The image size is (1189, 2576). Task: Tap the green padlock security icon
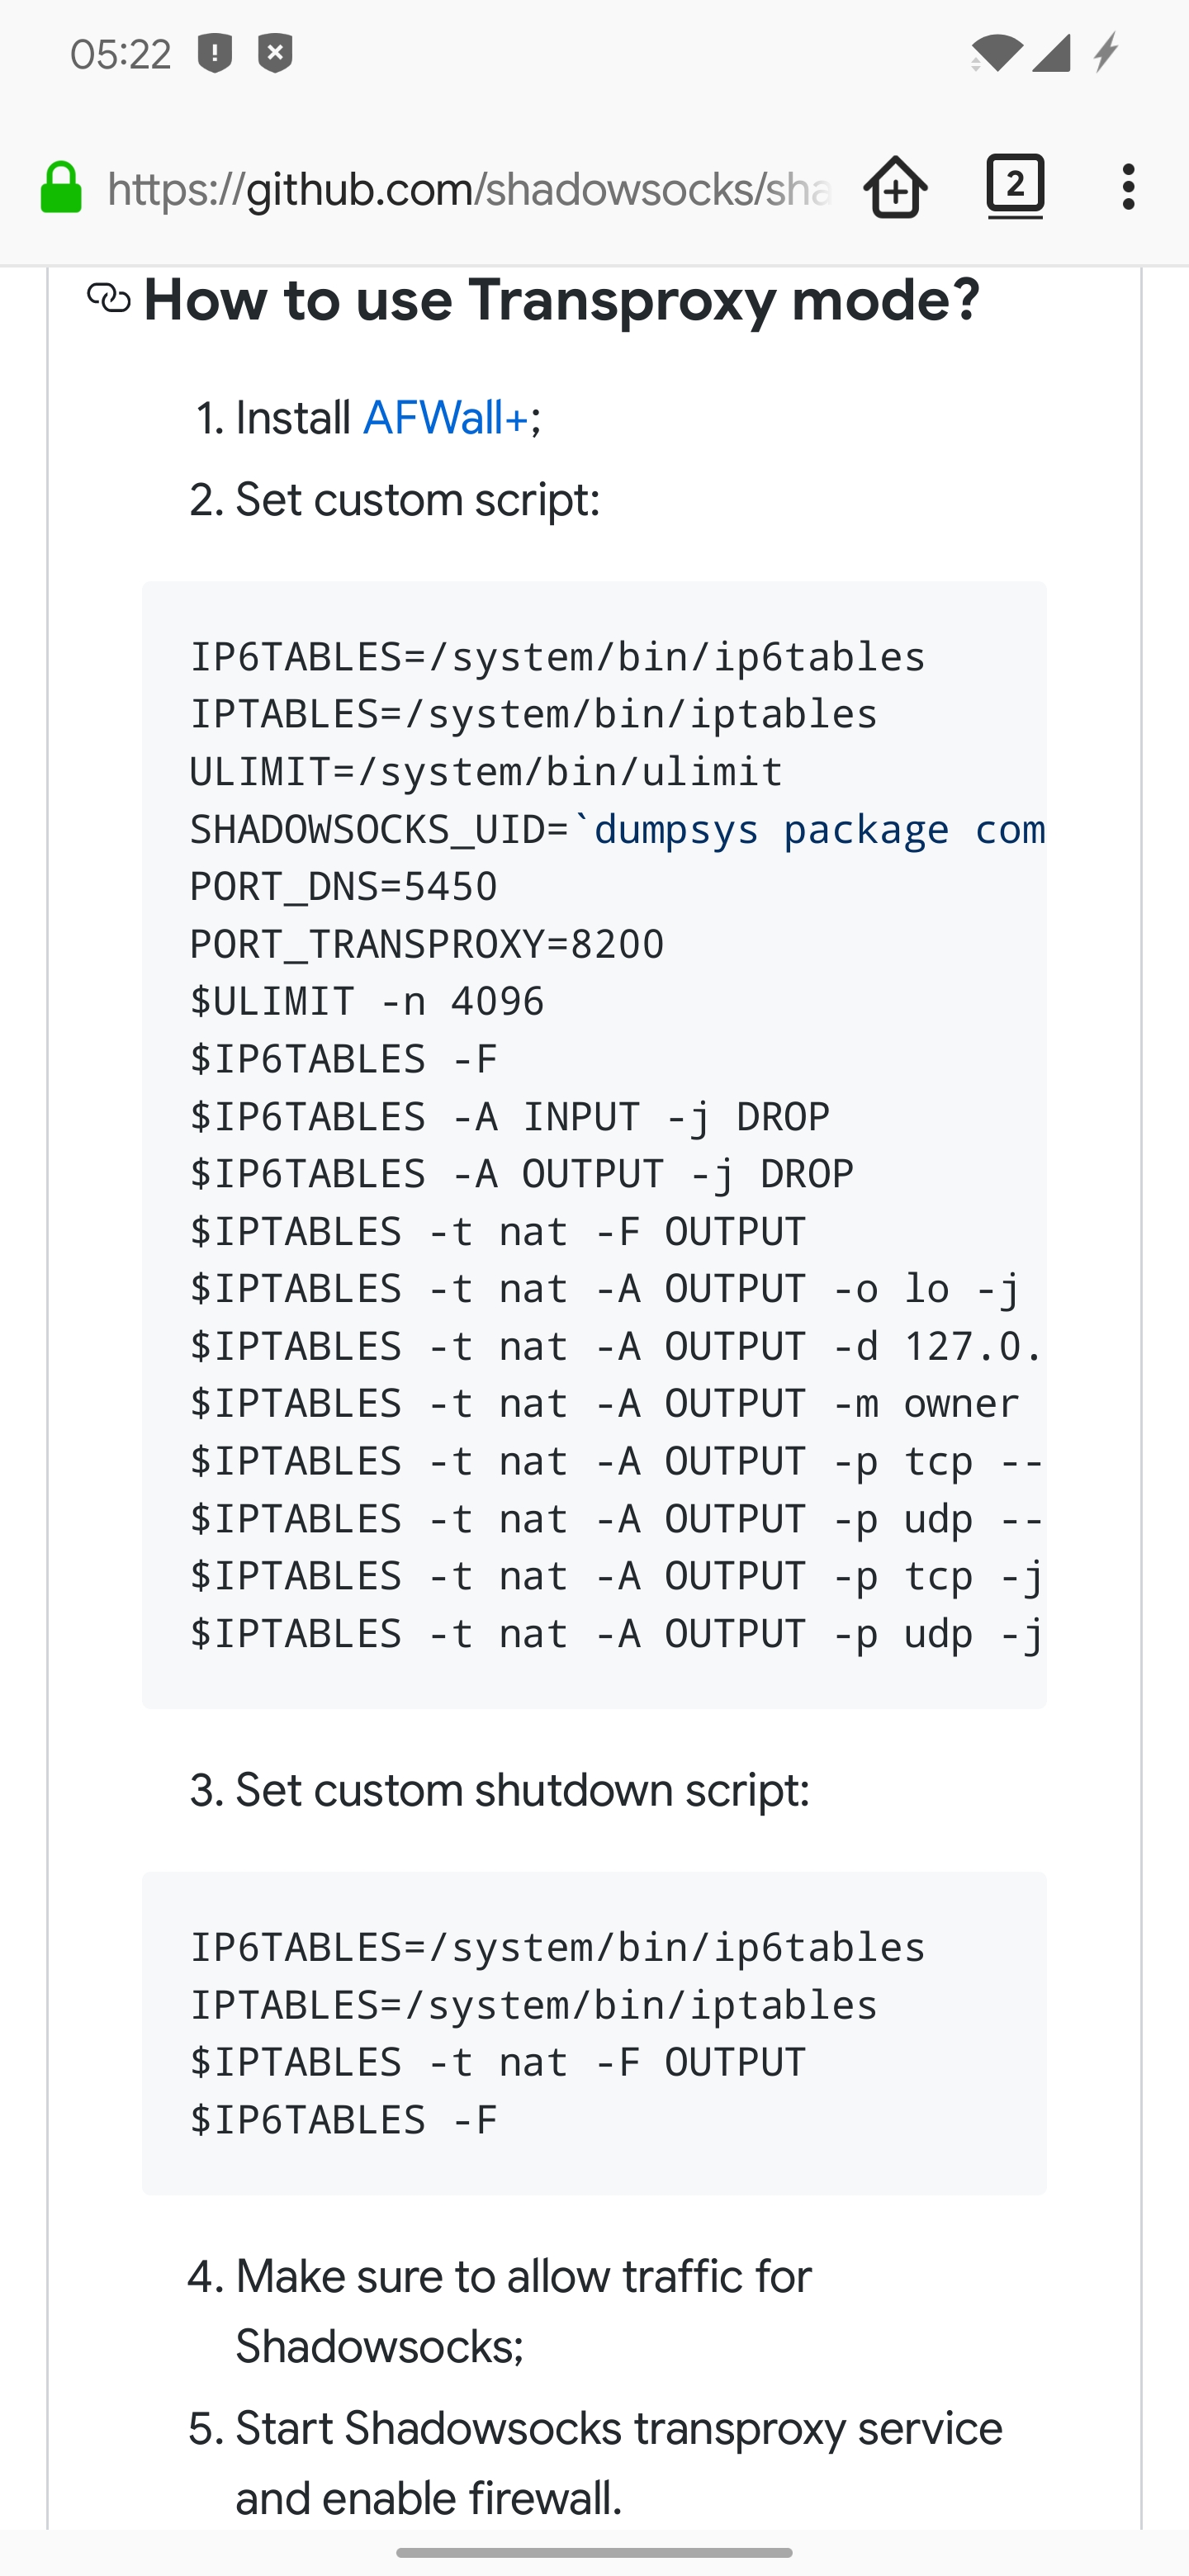point(59,187)
